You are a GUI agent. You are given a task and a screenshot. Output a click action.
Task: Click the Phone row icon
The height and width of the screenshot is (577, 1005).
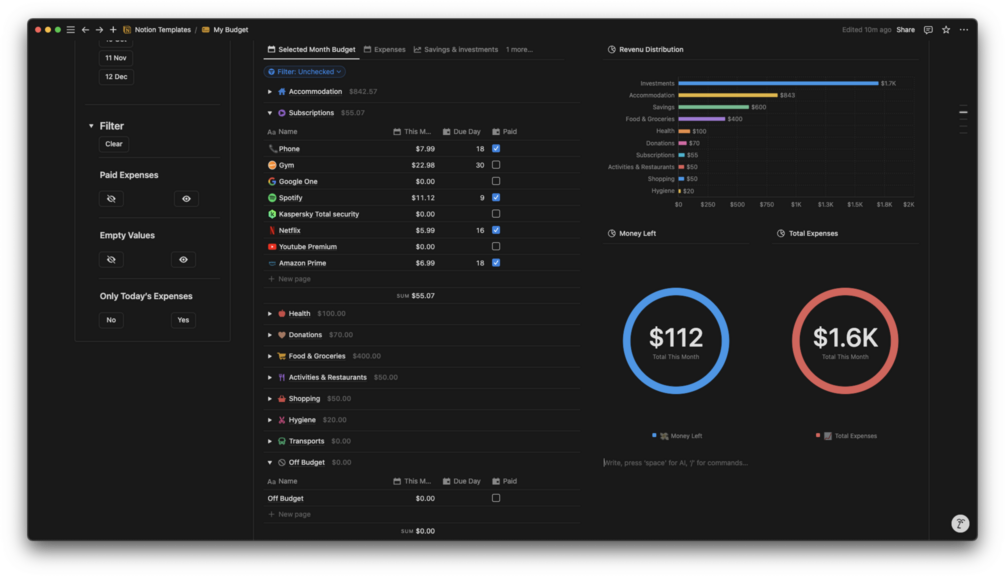(x=272, y=149)
